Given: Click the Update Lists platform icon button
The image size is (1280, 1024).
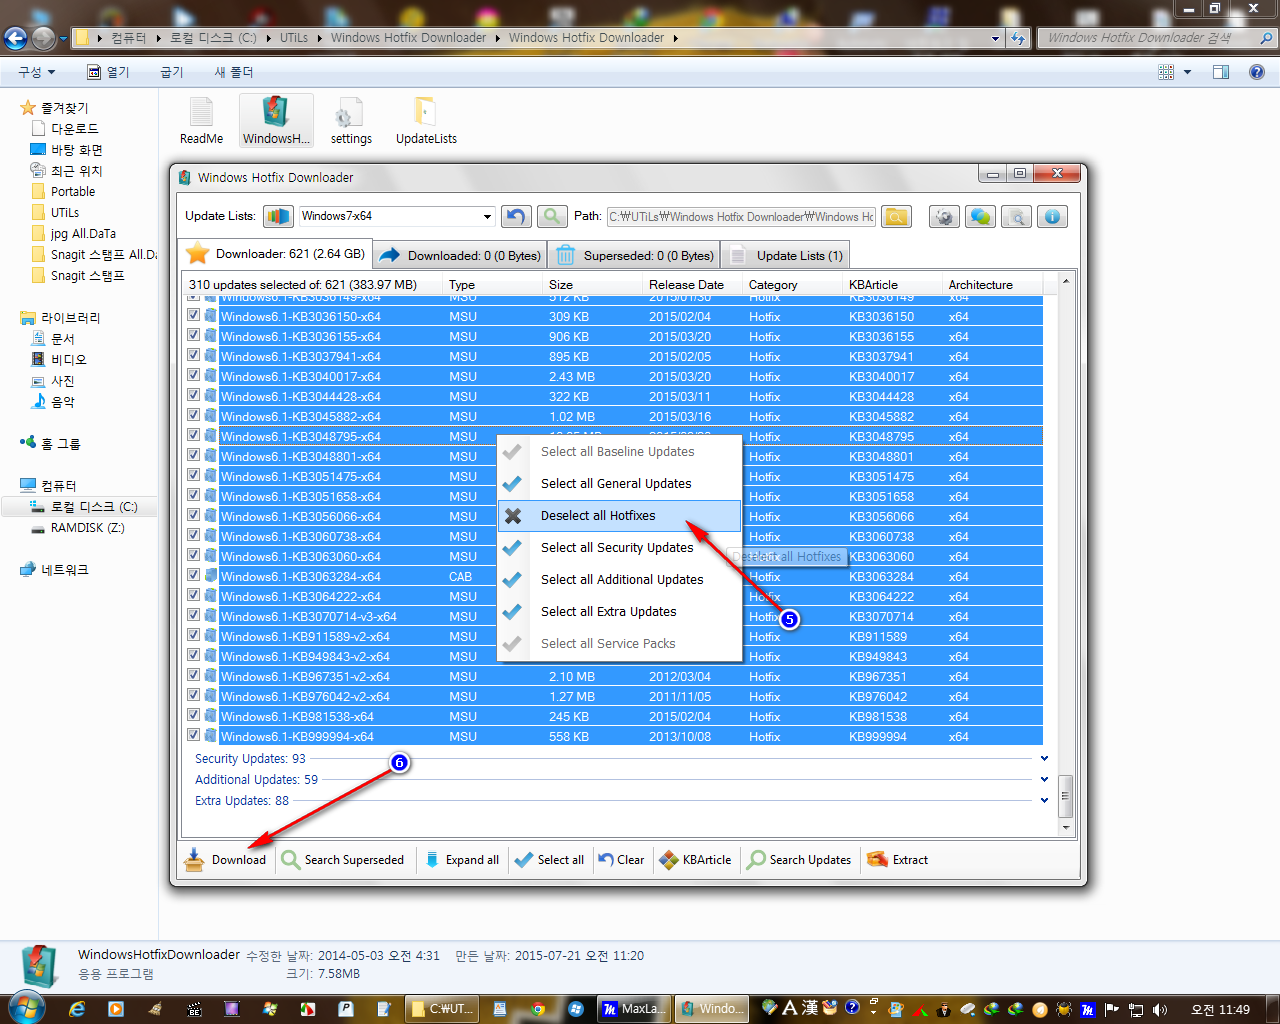Looking at the screenshot, I should pos(278,216).
